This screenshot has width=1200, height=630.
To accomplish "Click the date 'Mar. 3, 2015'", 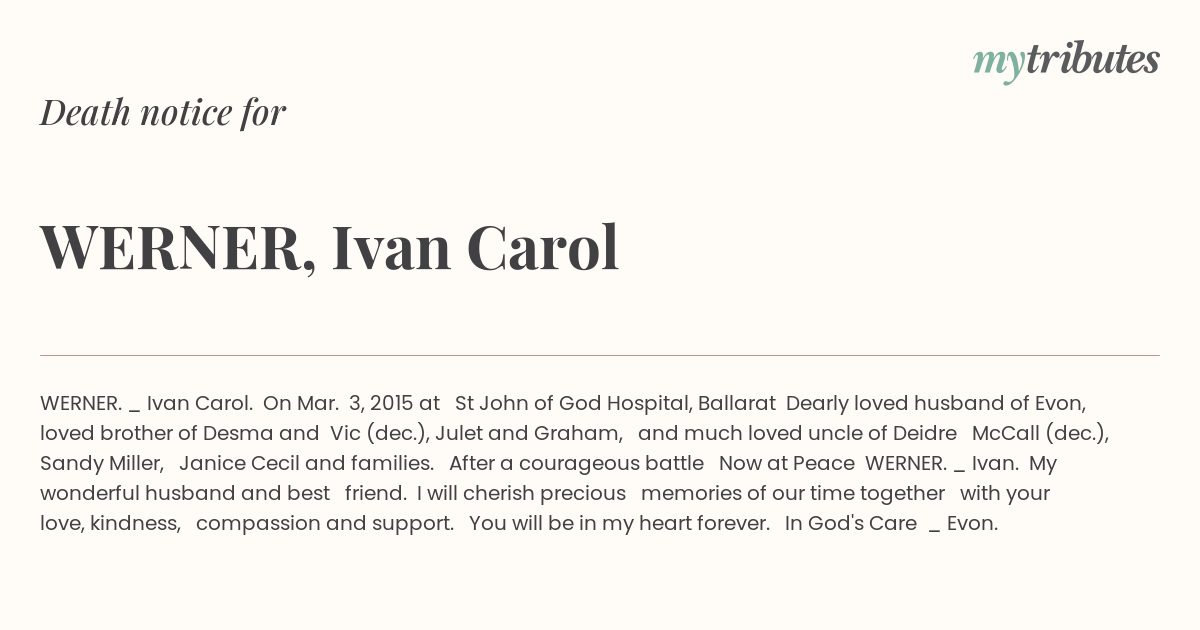I will point(358,403).
